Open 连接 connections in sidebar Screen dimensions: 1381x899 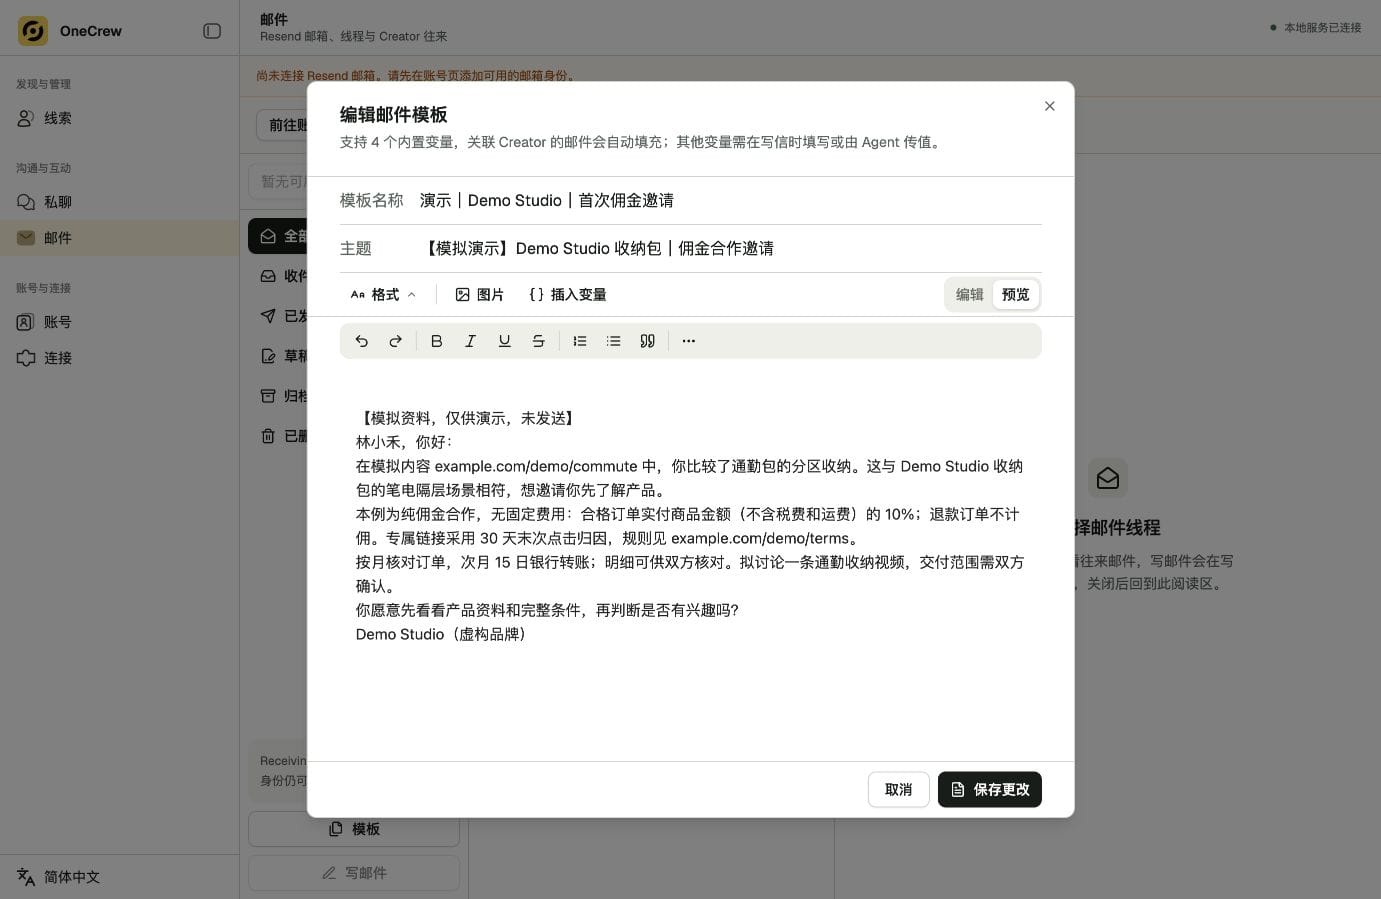(120, 358)
